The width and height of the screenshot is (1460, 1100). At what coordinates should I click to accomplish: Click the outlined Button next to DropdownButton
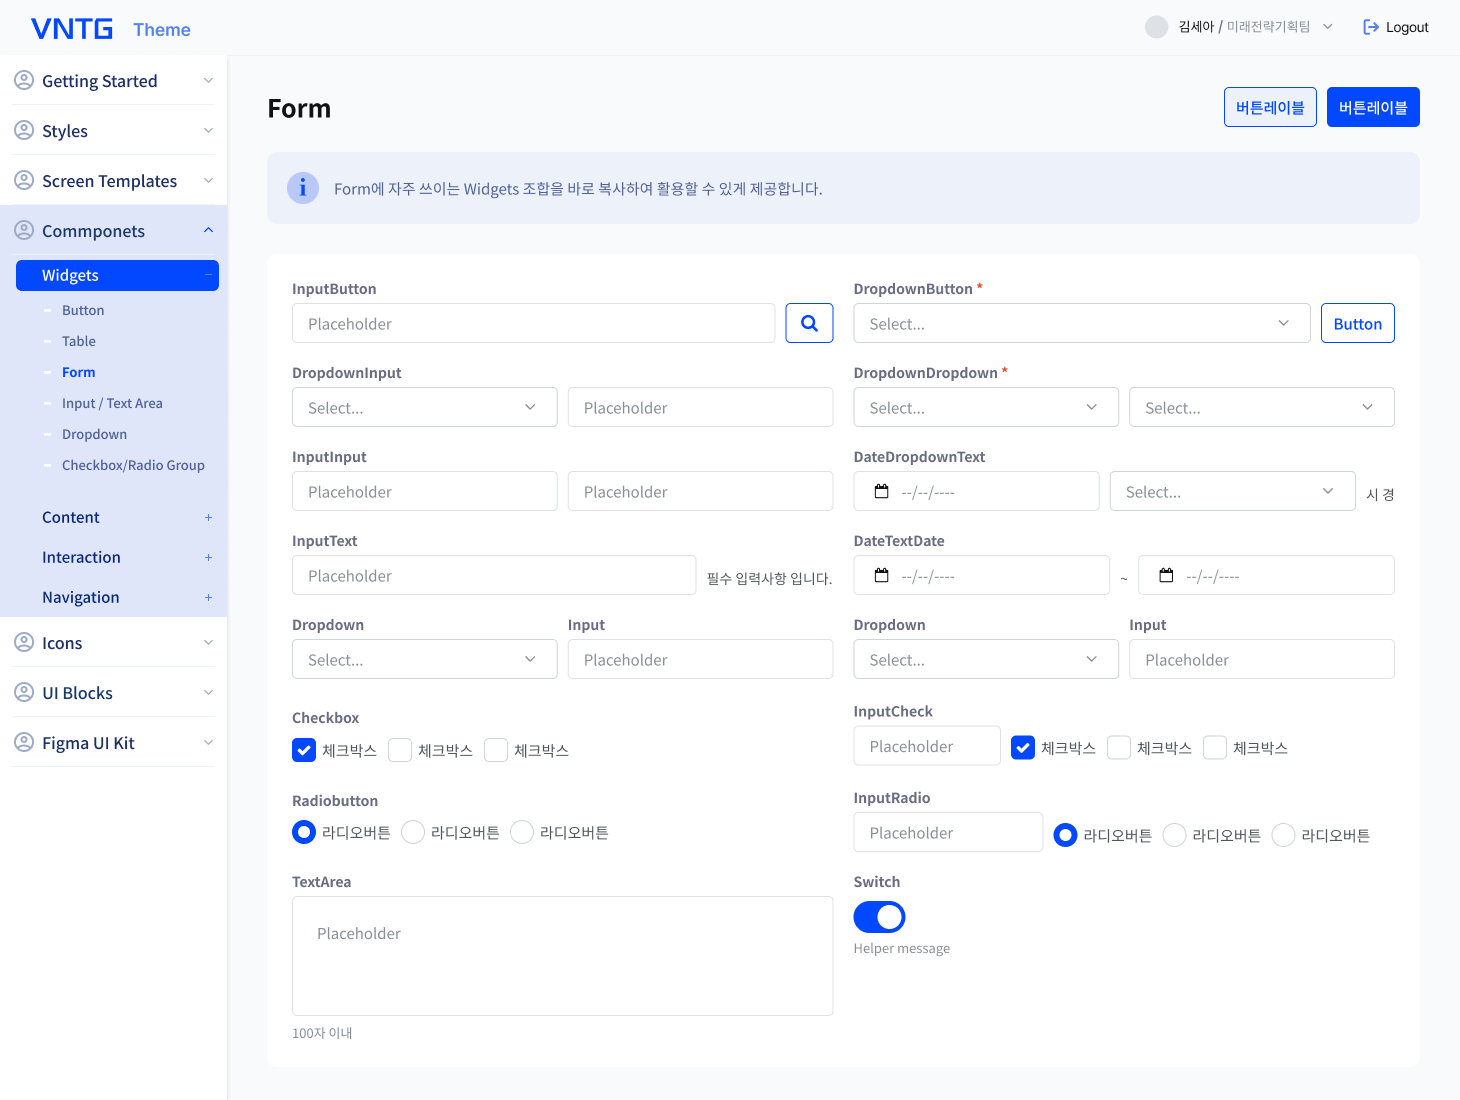1357,323
